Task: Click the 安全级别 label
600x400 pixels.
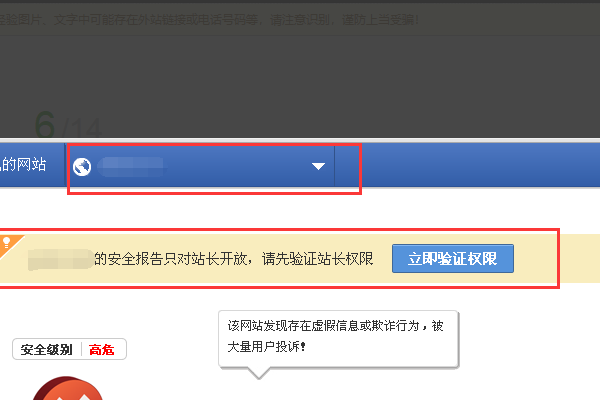Action: (x=46, y=349)
